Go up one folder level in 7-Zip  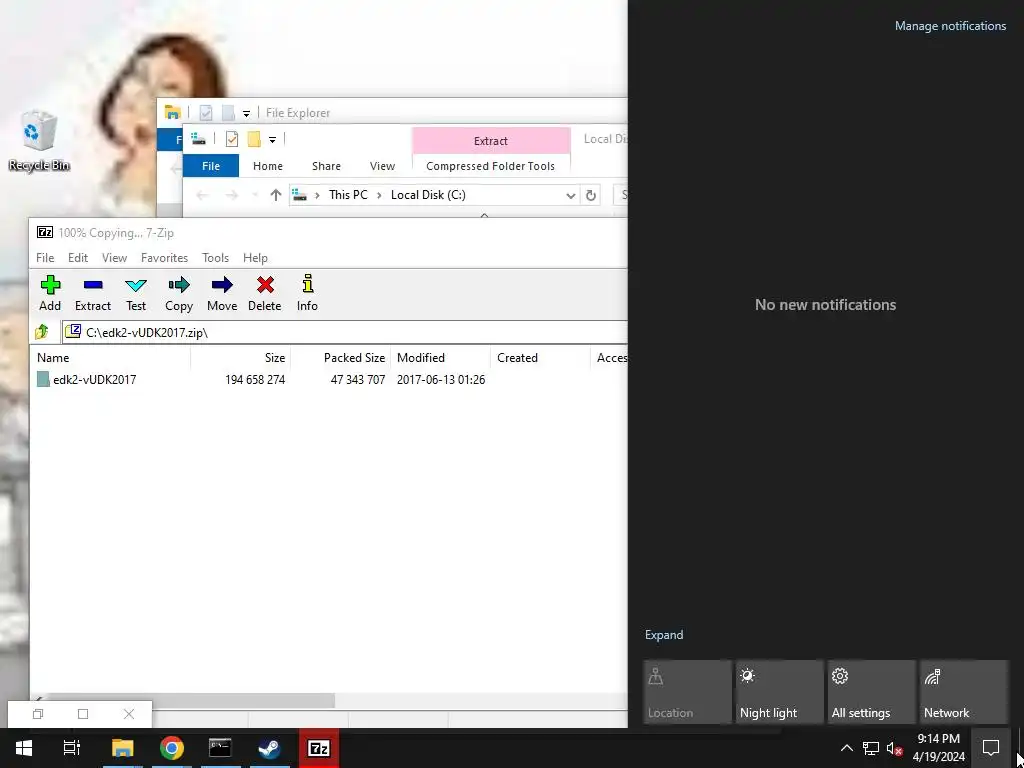pyautogui.click(x=42, y=332)
